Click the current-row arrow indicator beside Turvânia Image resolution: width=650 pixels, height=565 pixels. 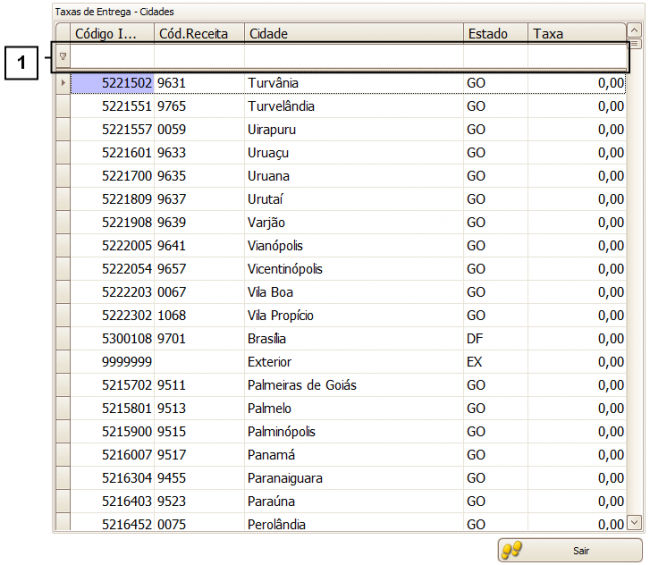63,82
